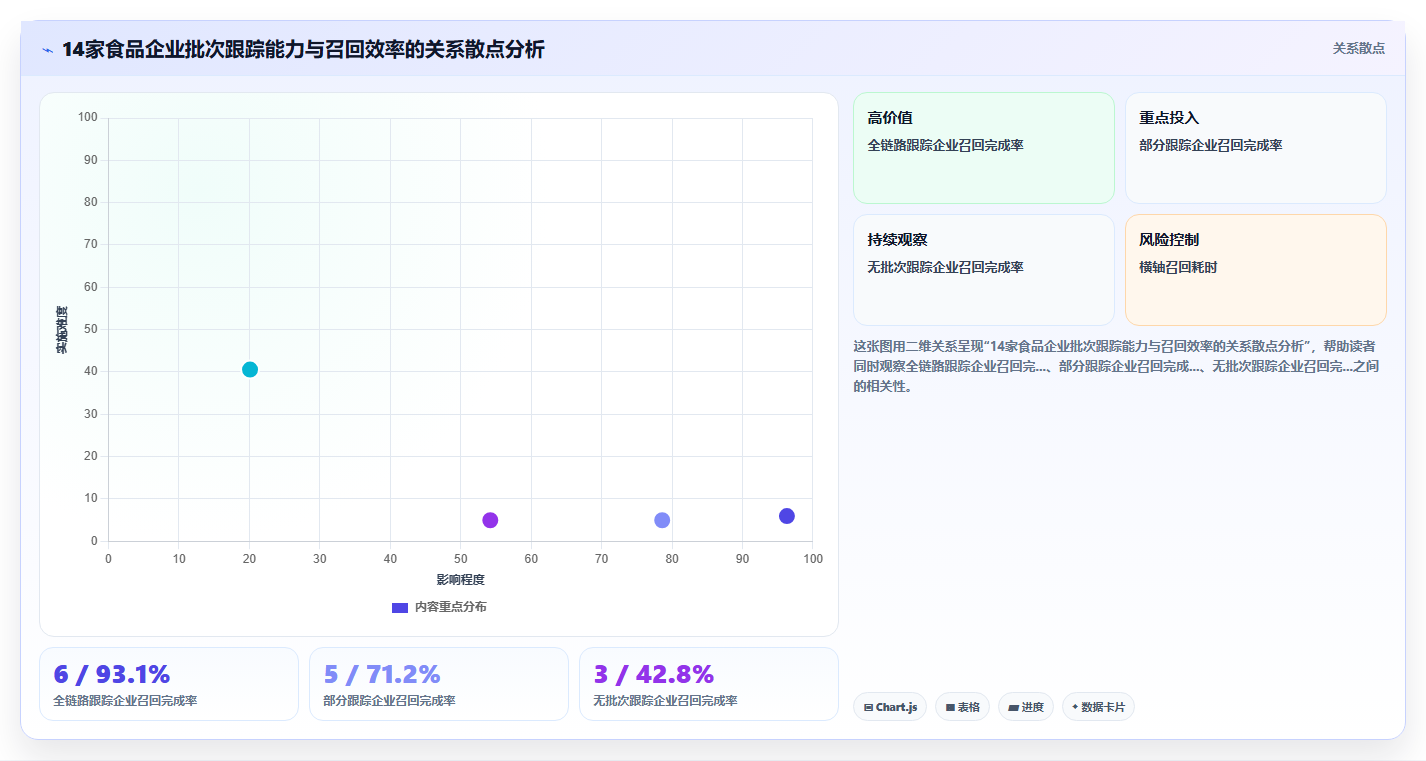
Task: Click the 6 / 93.1% statistic card
Action: (x=169, y=684)
